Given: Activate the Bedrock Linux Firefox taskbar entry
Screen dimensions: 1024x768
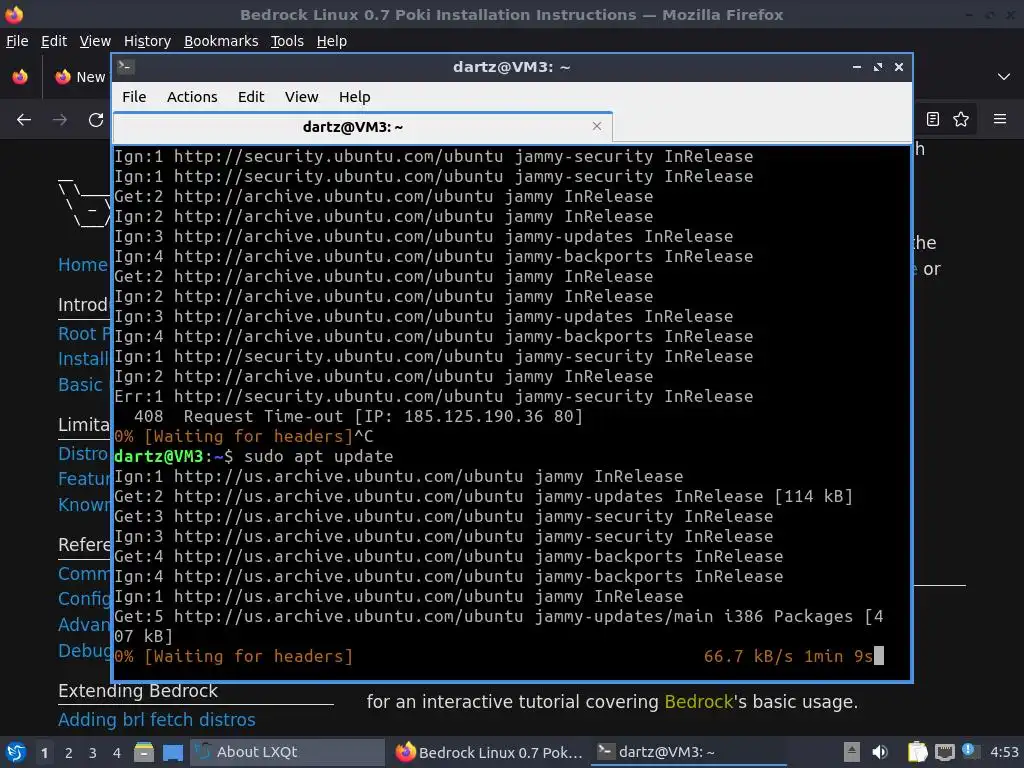Looking at the screenshot, I should [x=488, y=752].
